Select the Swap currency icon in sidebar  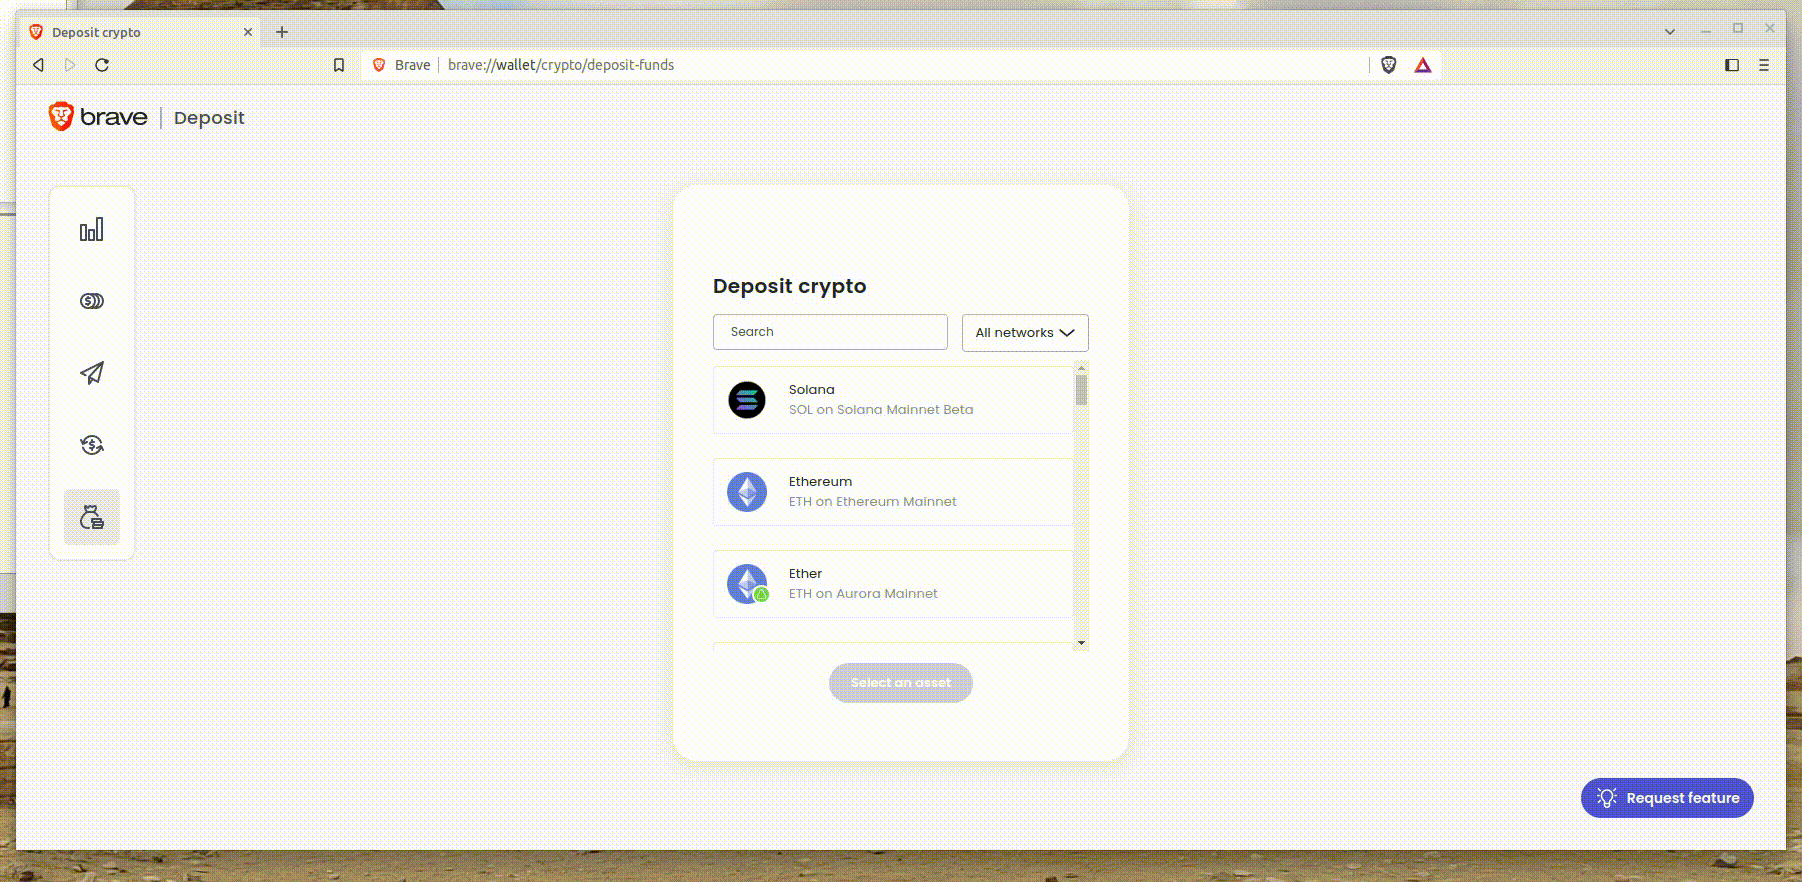pos(91,445)
